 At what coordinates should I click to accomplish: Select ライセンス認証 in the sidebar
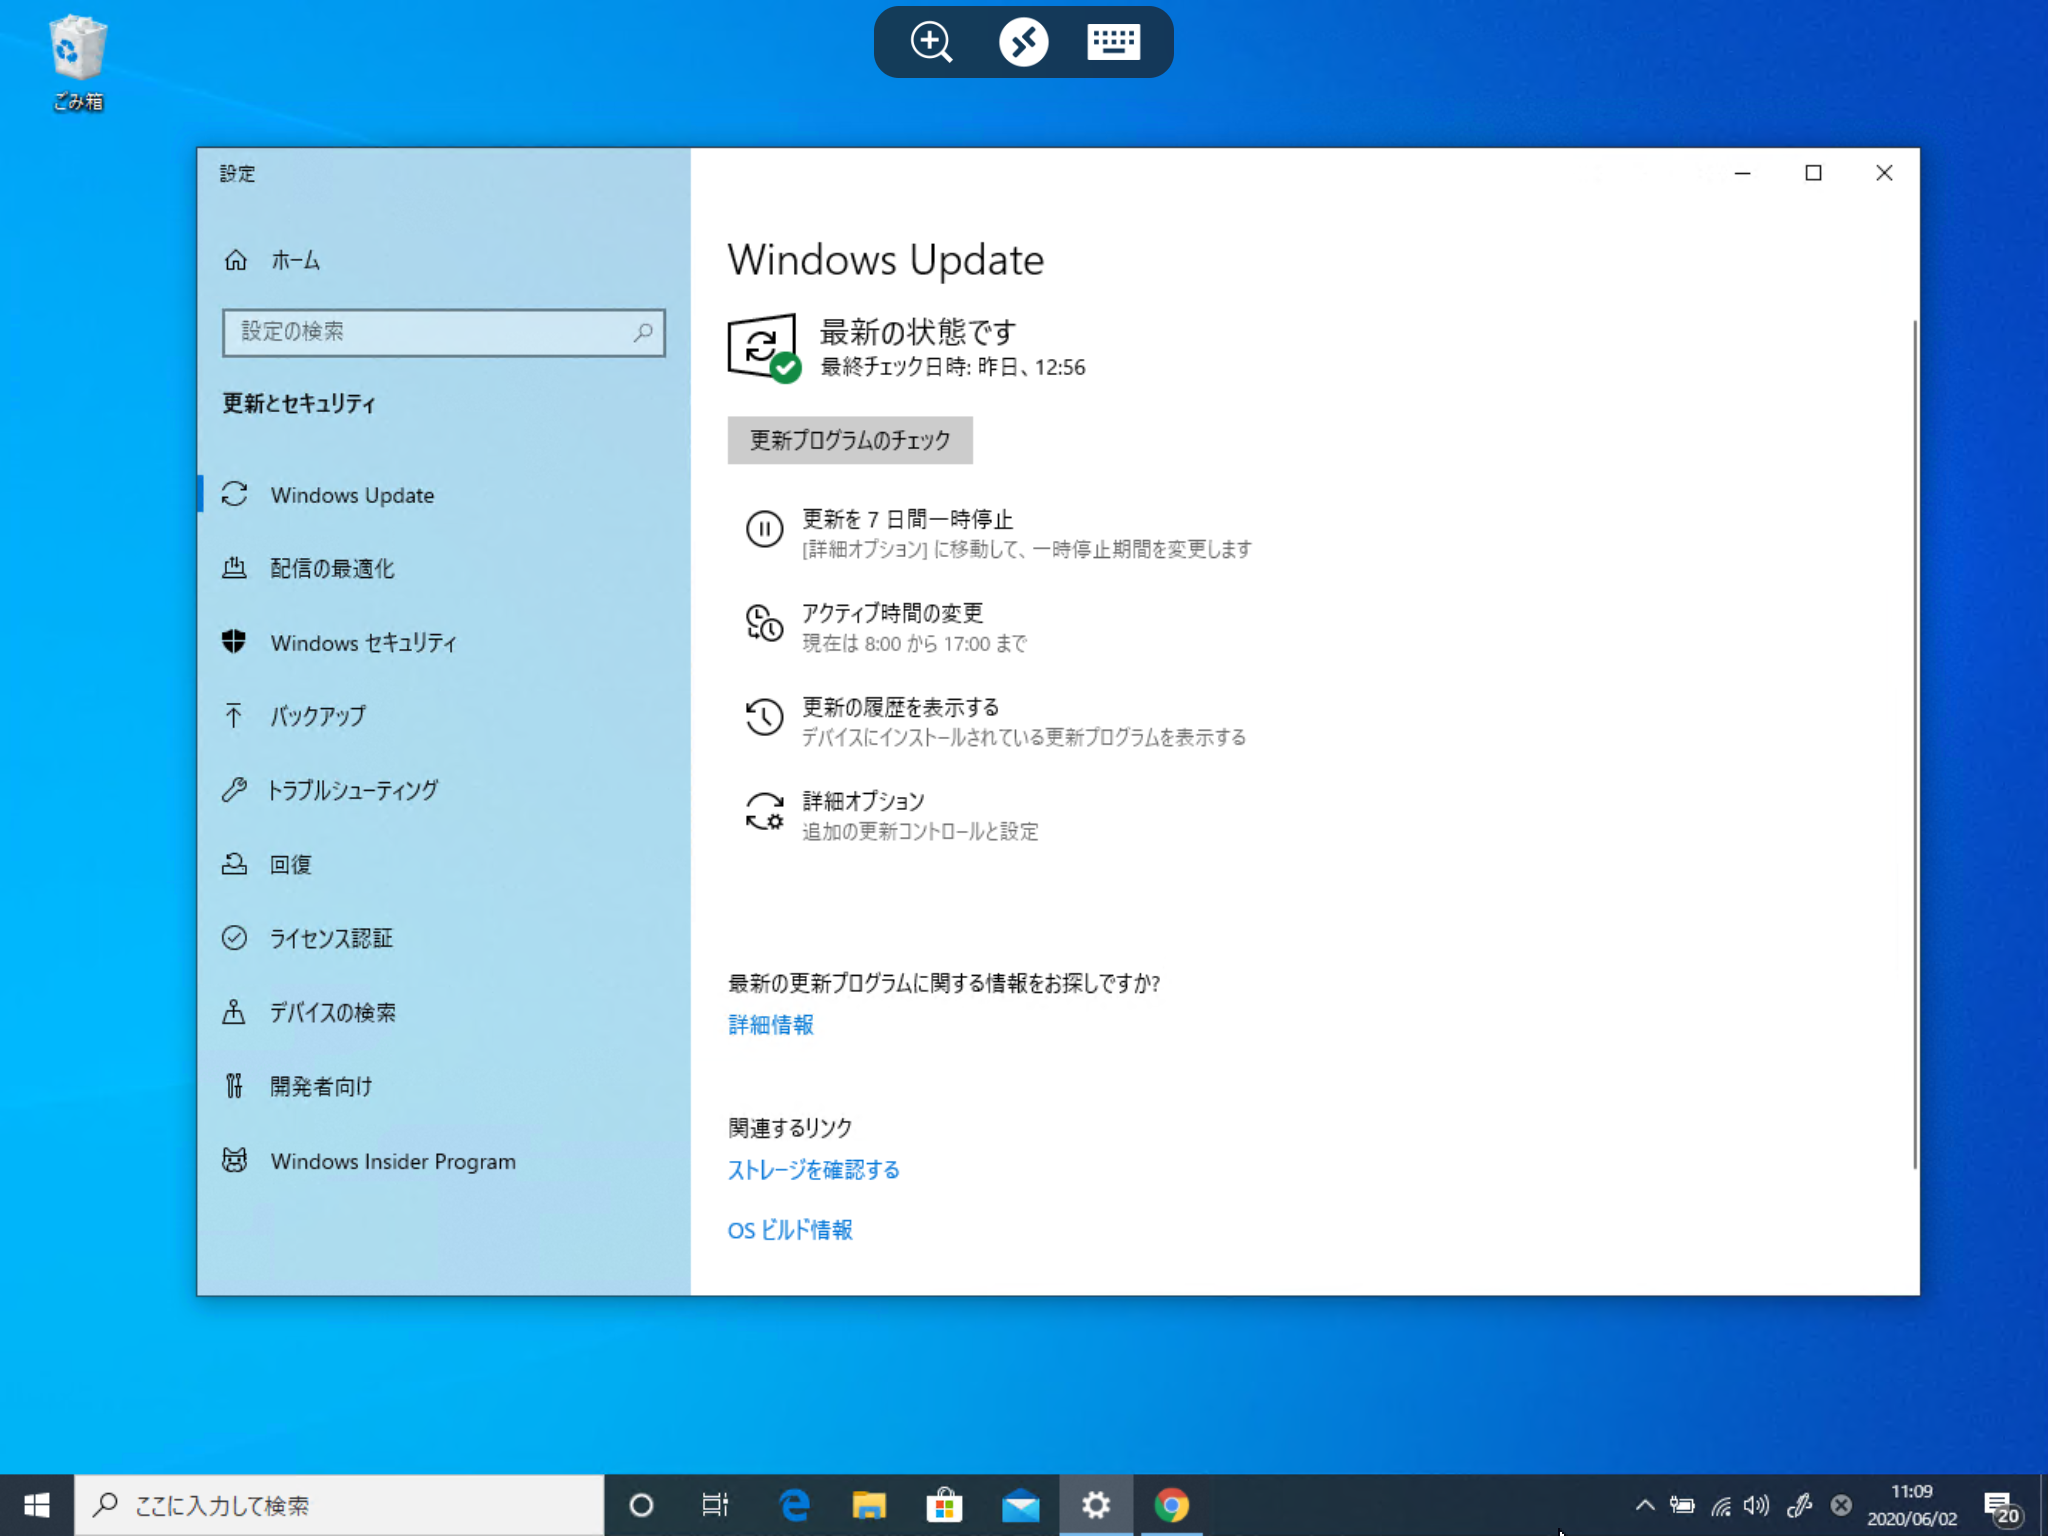331,938
